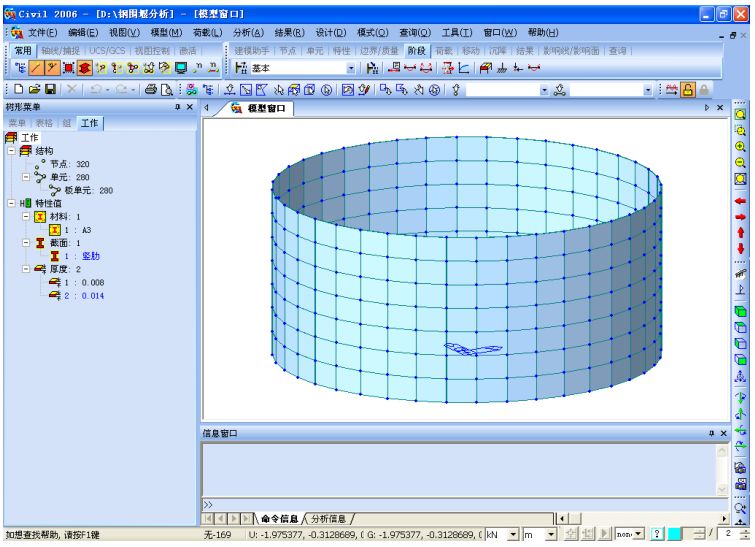The image size is (755, 547).
Task: Click the question mark help icon in status bar
Action: coord(657,534)
